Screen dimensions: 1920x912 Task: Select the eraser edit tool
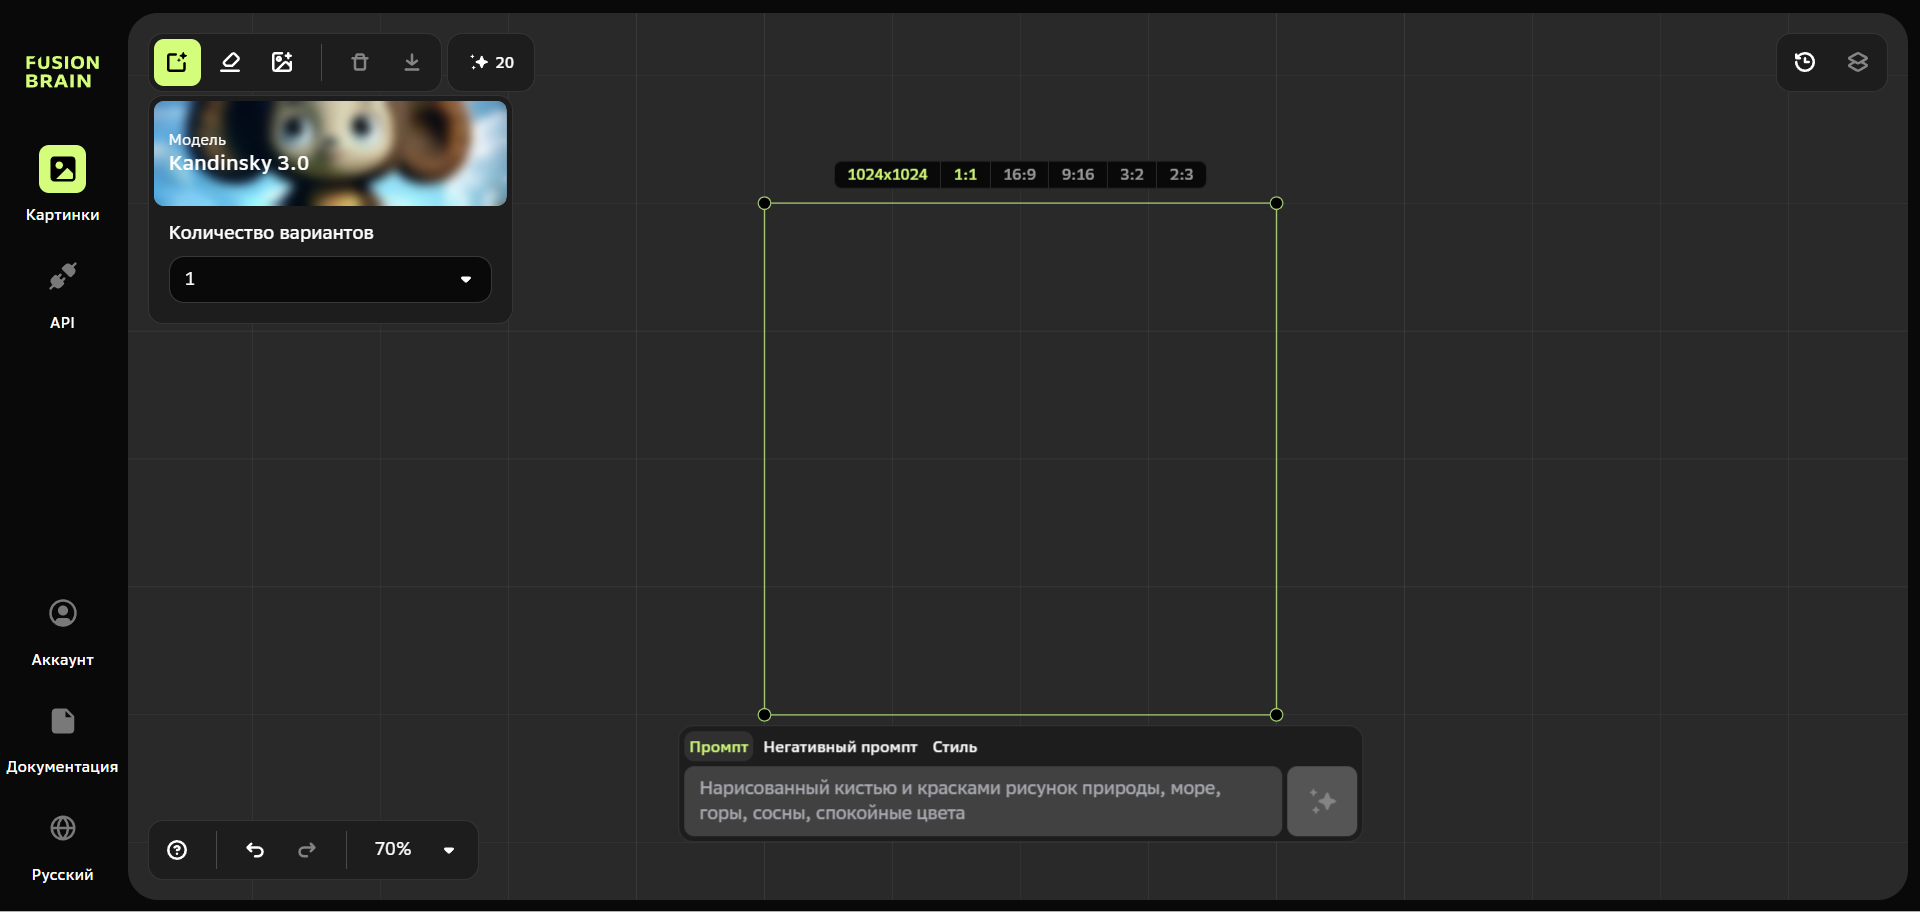tap(230, 63)
